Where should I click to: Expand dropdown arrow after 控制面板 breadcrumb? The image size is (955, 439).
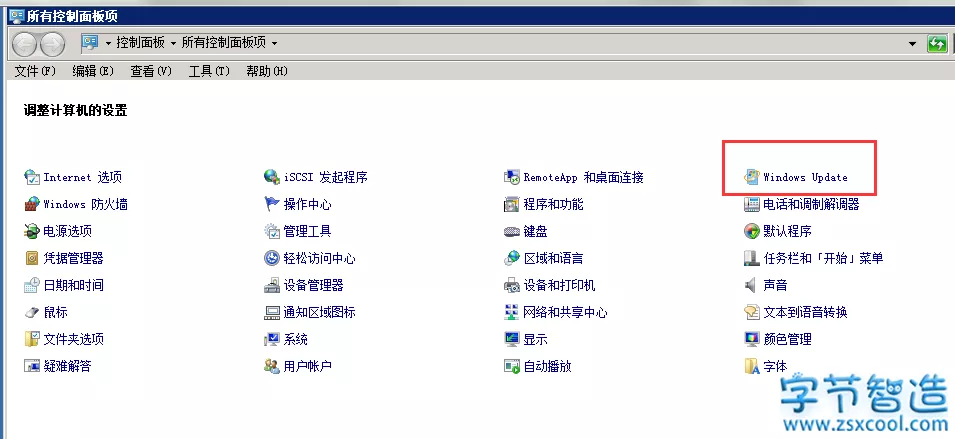(x=173, y=43)
